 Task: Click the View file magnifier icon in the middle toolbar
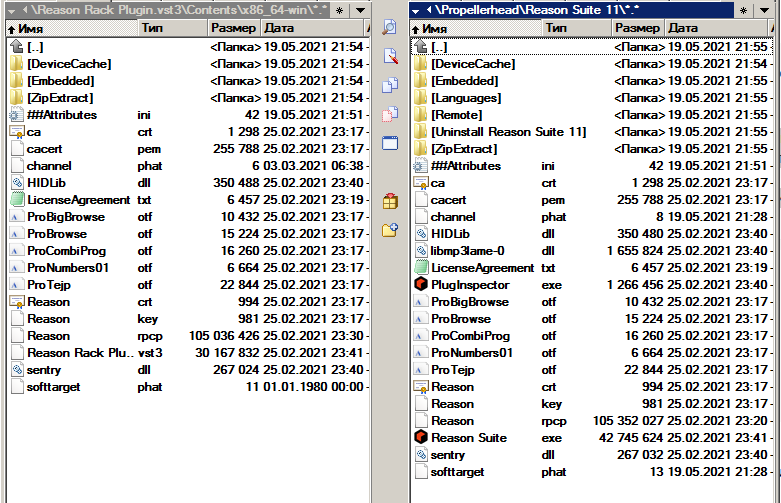390,27
